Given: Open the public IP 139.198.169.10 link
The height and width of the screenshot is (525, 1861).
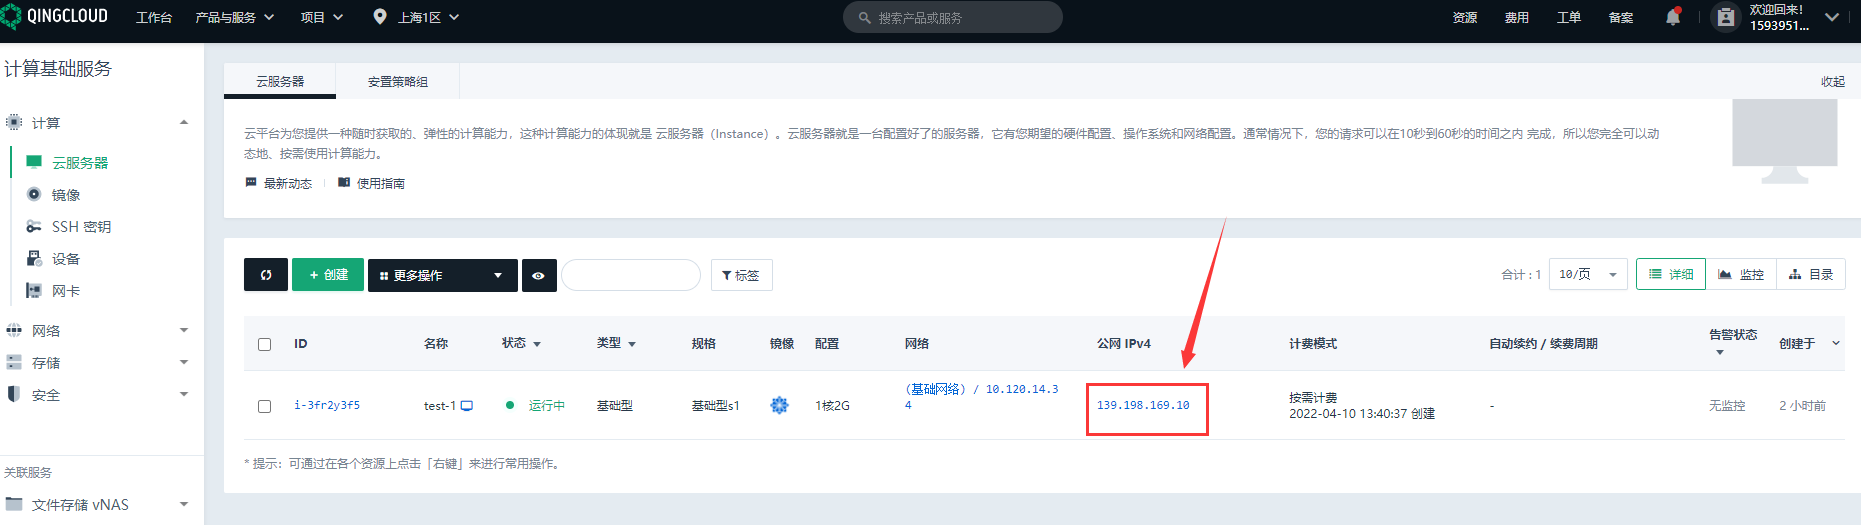Looking at the screenshot, I should pyautogui.click(x=1143, y=405).
